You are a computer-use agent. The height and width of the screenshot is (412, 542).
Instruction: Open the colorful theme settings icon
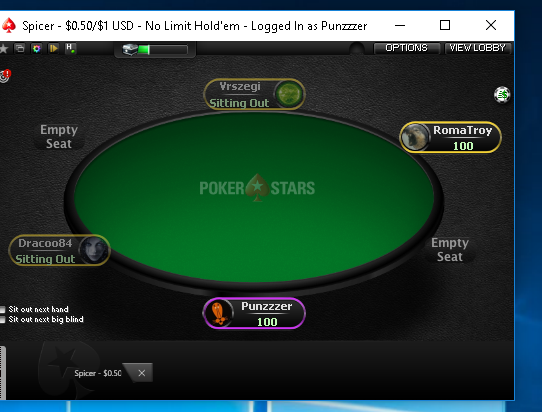[x=37, y=48]
